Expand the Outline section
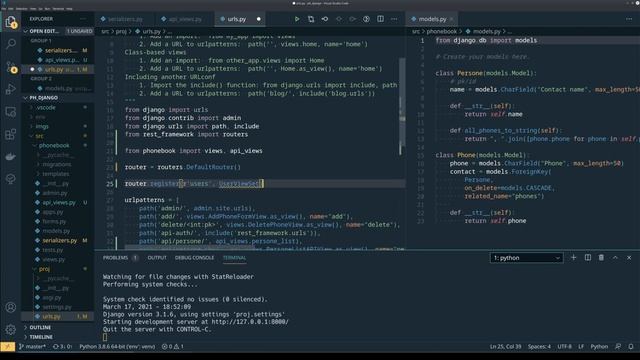The width and height of the screenshot is (640, 360). click(x=40, y=327)
